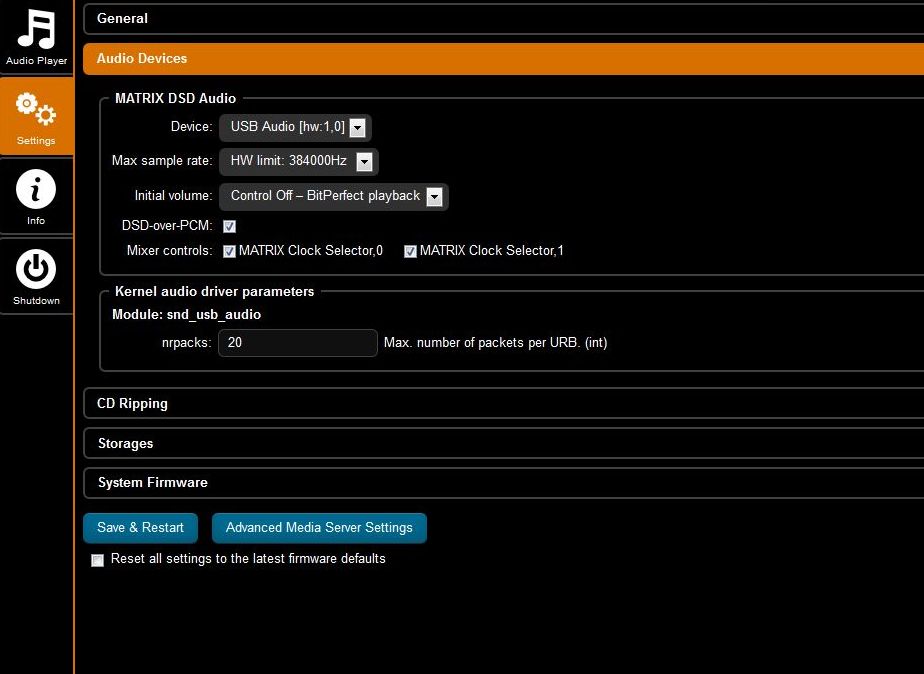Open Advanced Media Server Settings
This screenshot has width=924, height=674.
coord(319,527)
